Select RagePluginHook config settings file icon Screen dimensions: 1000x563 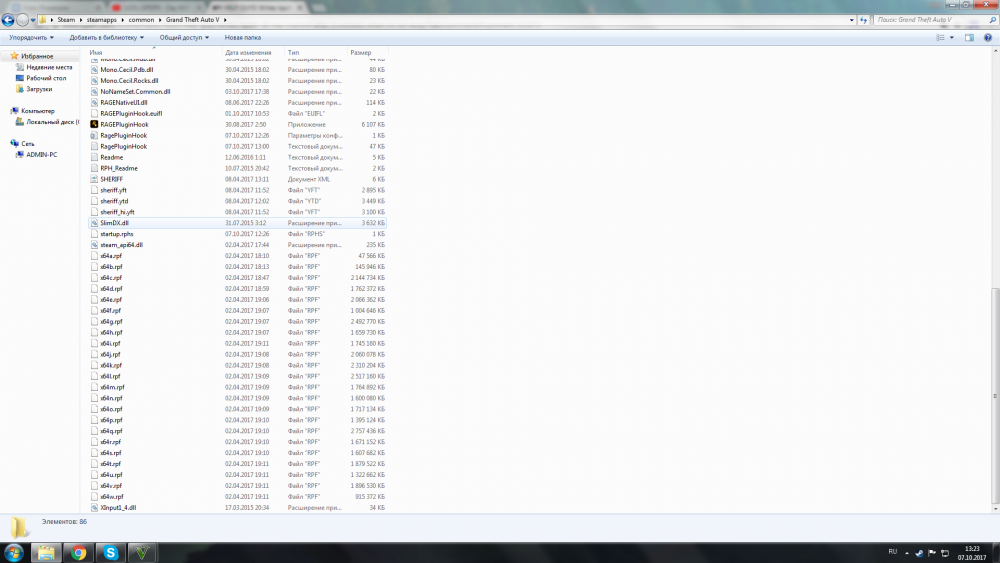pyautogui.click(x=94, y=135)
